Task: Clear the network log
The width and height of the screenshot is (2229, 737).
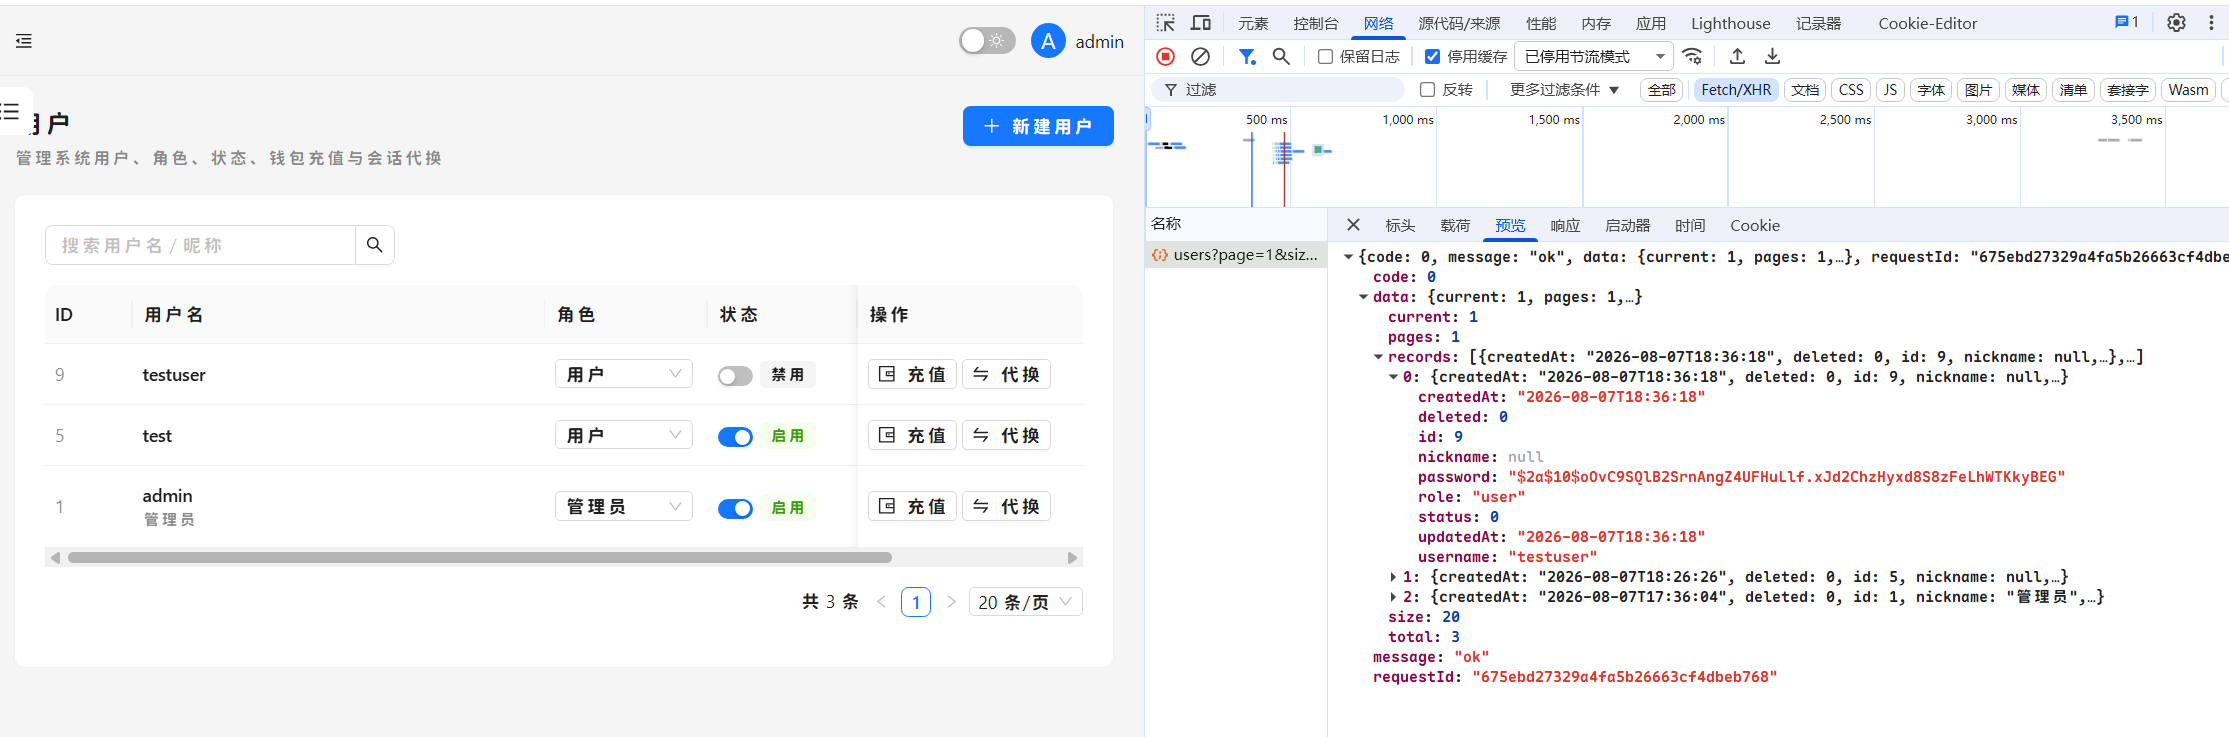Action: 1201,57
